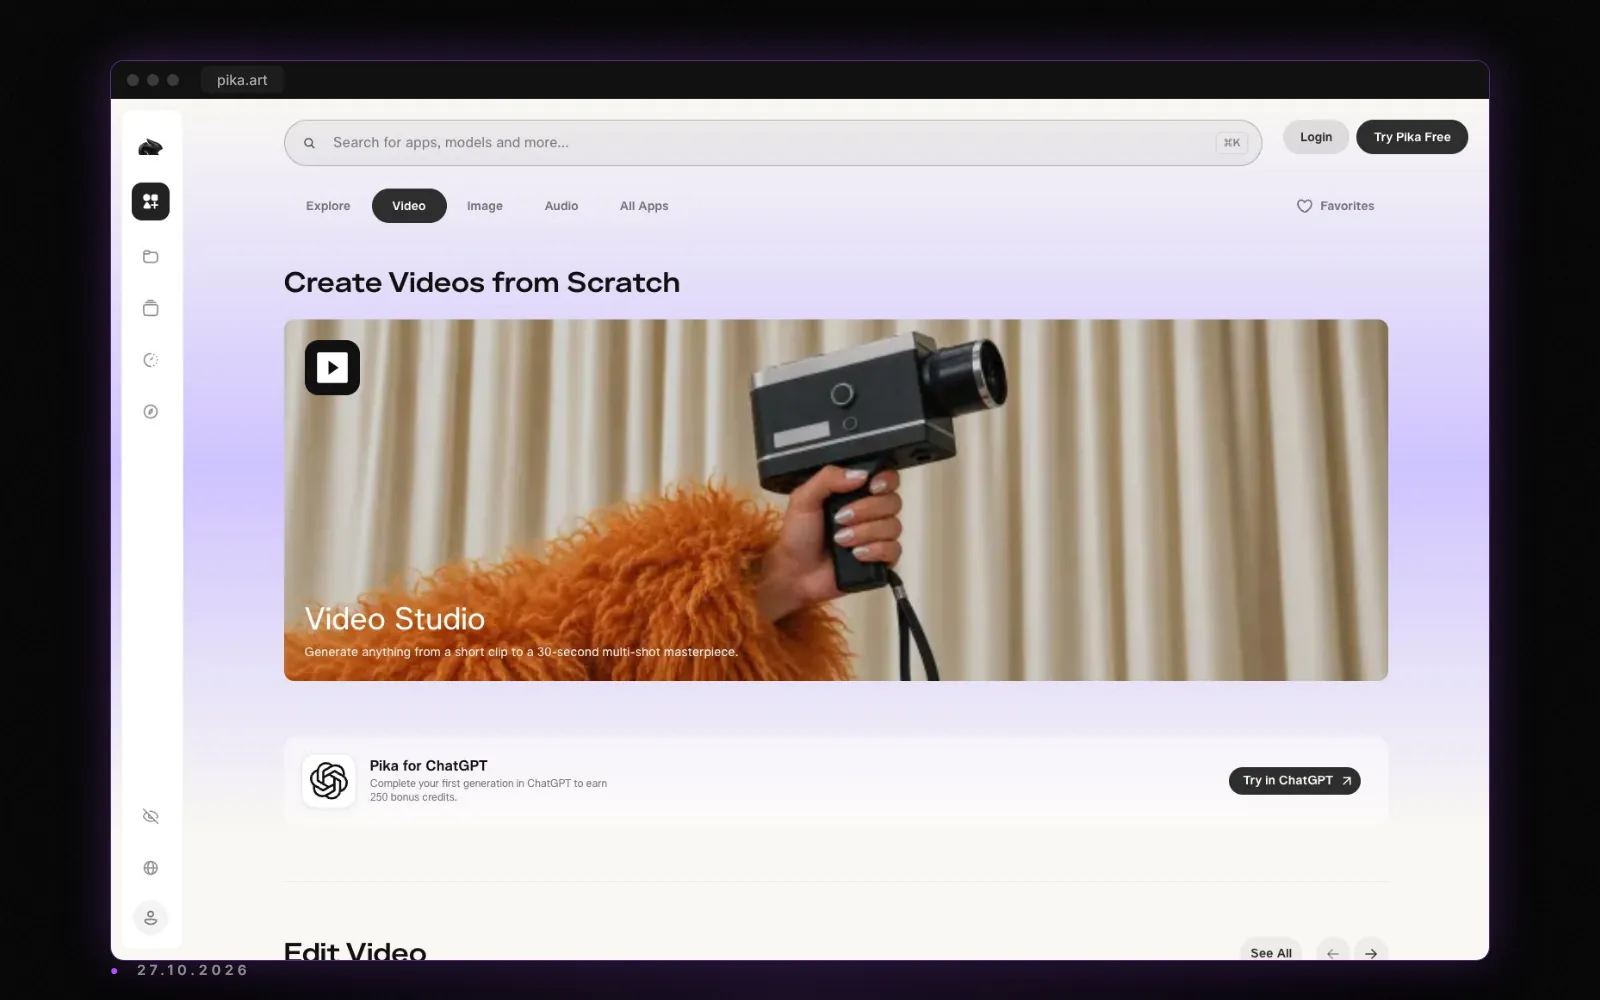Open the apps icon in the sidebar
Viewport: 1600px width, 1000px height.
pos(150,201)
